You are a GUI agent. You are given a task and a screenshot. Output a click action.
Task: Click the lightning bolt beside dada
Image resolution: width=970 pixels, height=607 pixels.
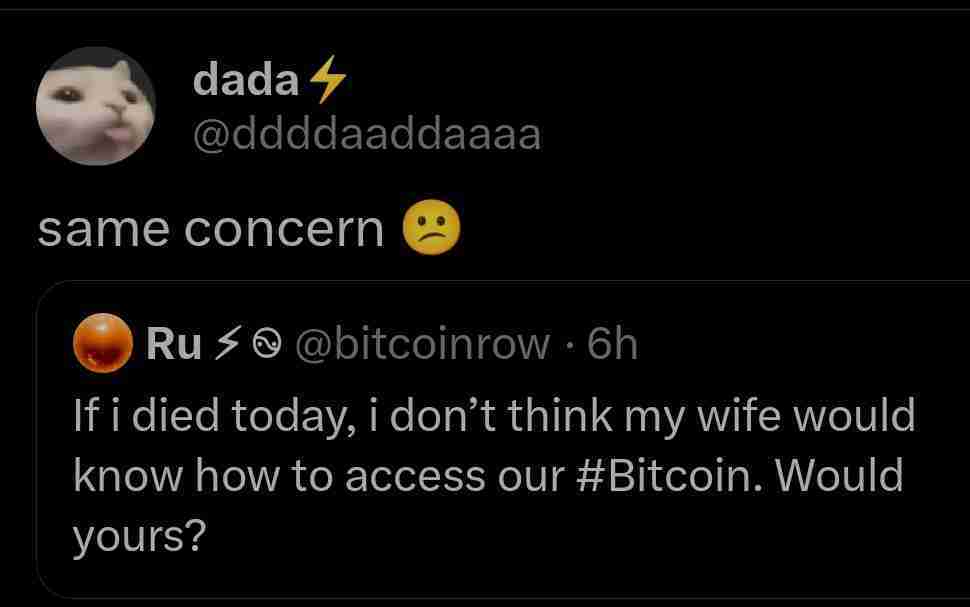point(325,79)
